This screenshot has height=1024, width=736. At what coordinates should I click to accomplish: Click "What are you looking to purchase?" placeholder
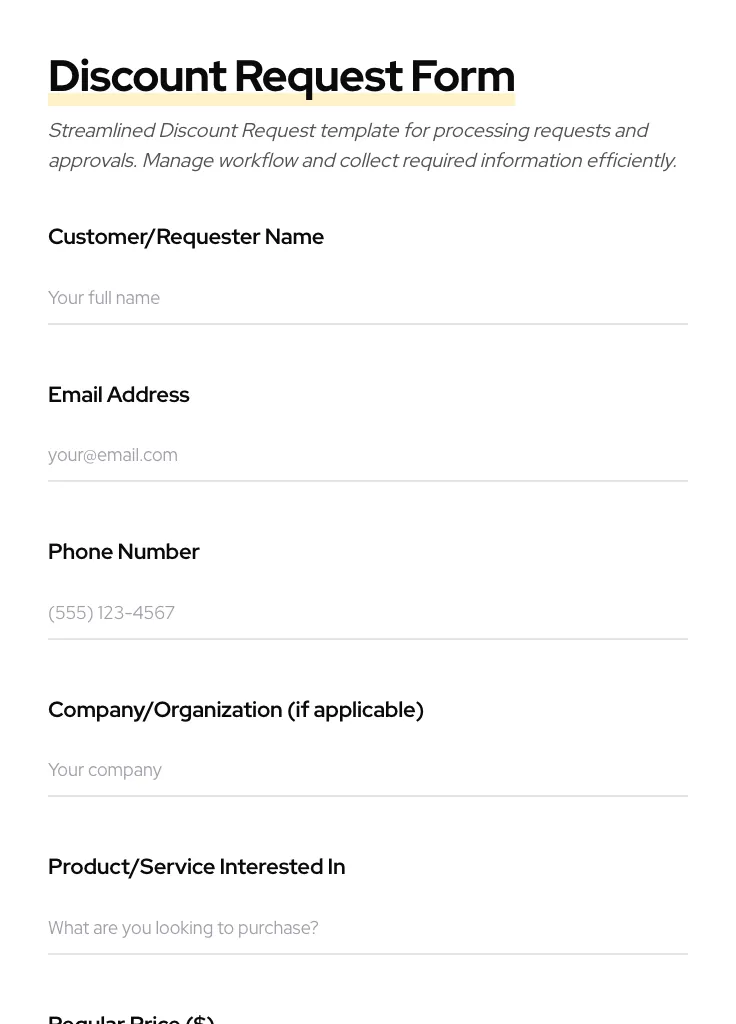pyautogui.click(x=183, y=928)
